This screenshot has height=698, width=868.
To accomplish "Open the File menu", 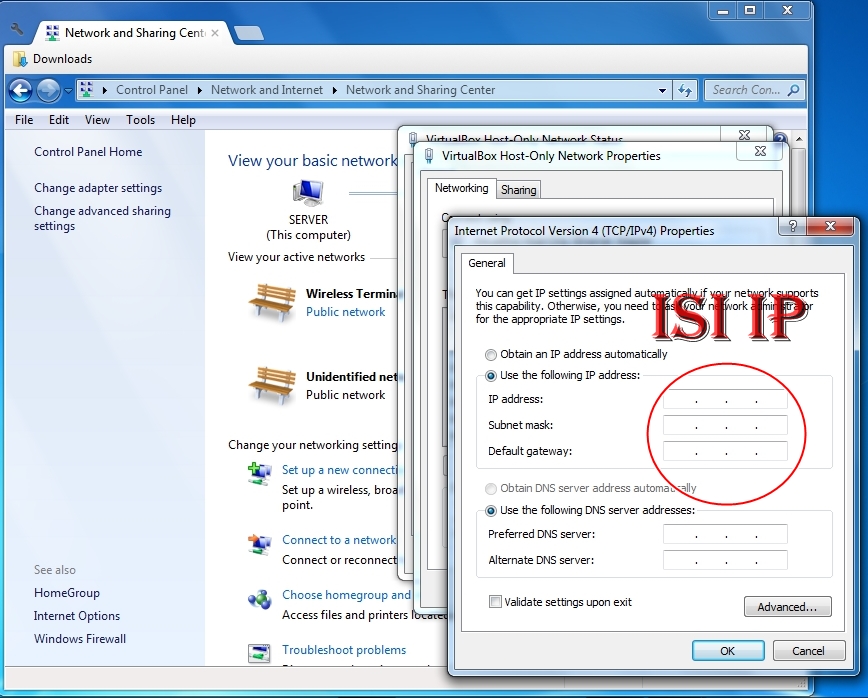I will coord(24,120).
